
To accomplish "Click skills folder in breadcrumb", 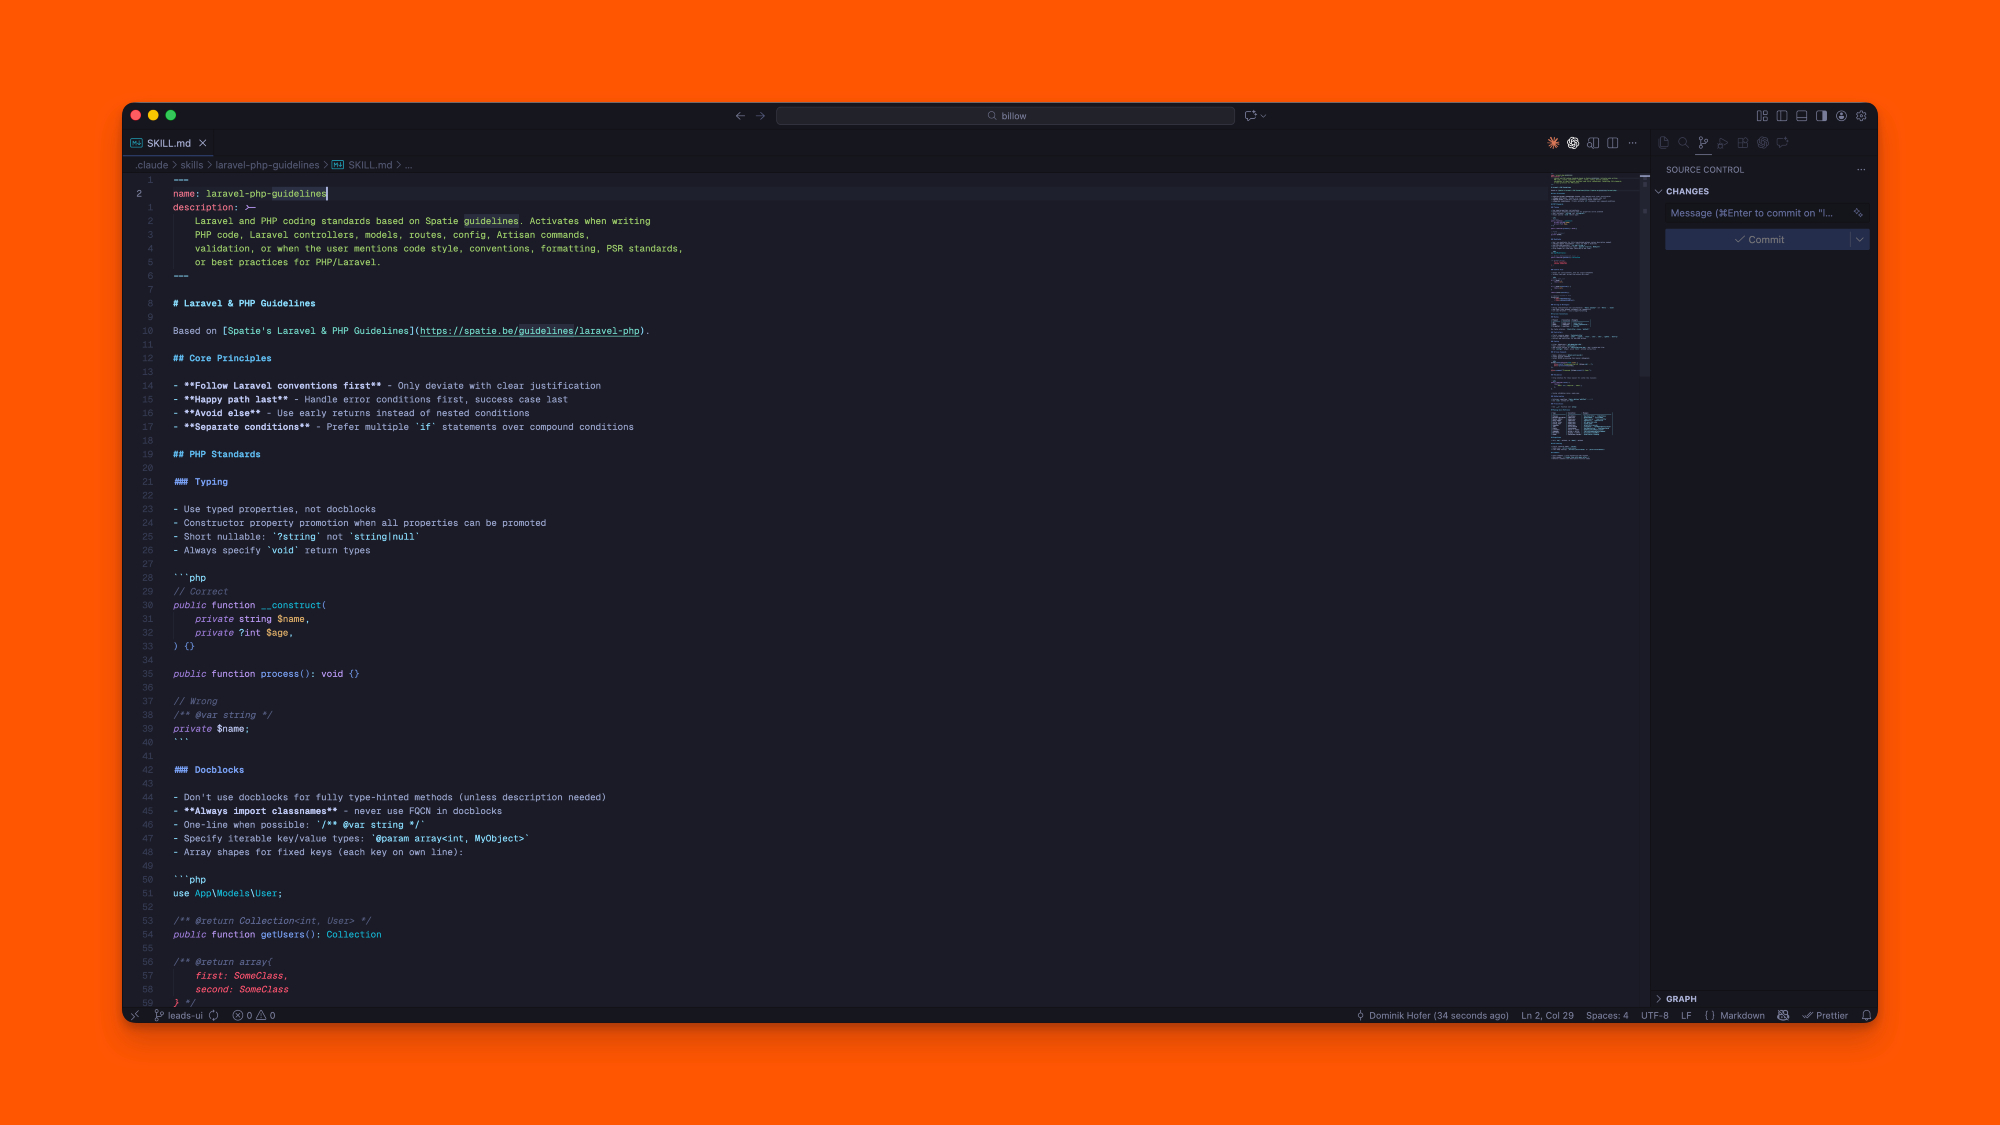I will (x=192, y=165).
